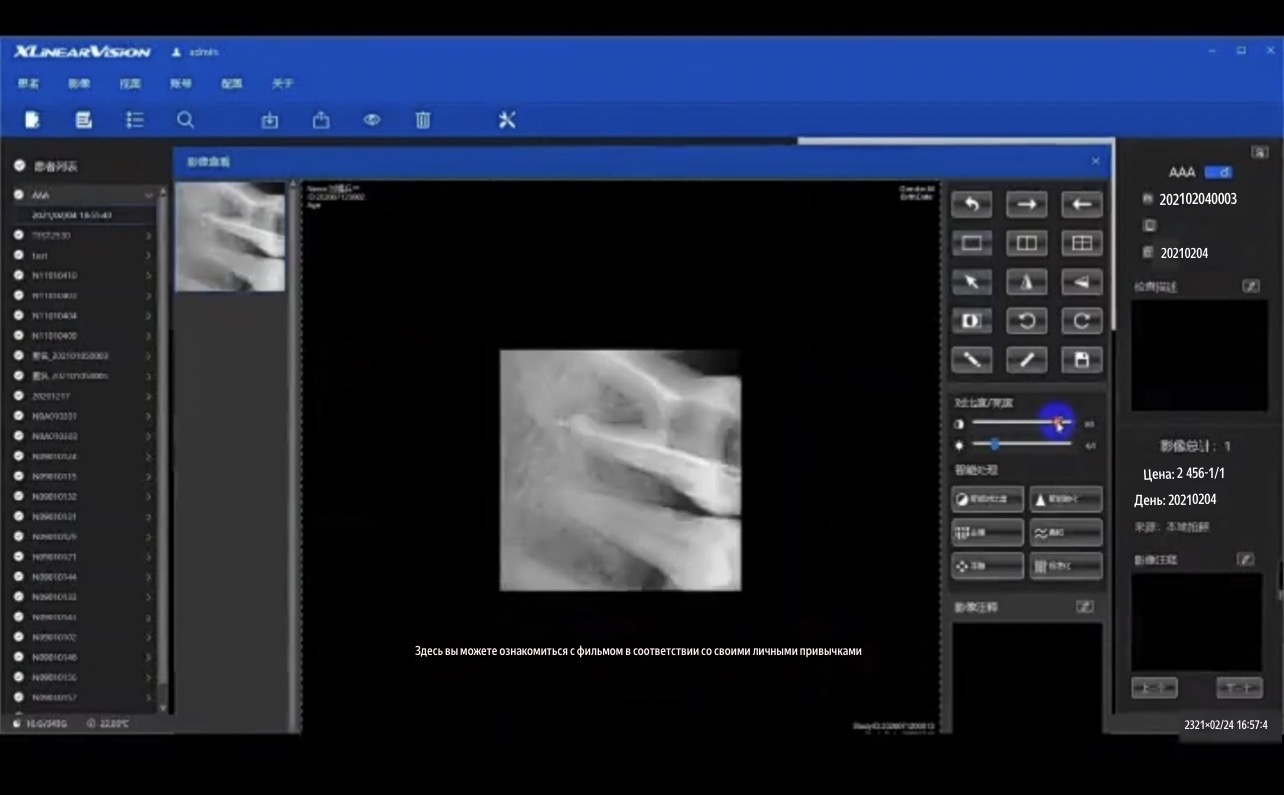Toggle check circle beside patient N11010410

click(x=19, y=275)
